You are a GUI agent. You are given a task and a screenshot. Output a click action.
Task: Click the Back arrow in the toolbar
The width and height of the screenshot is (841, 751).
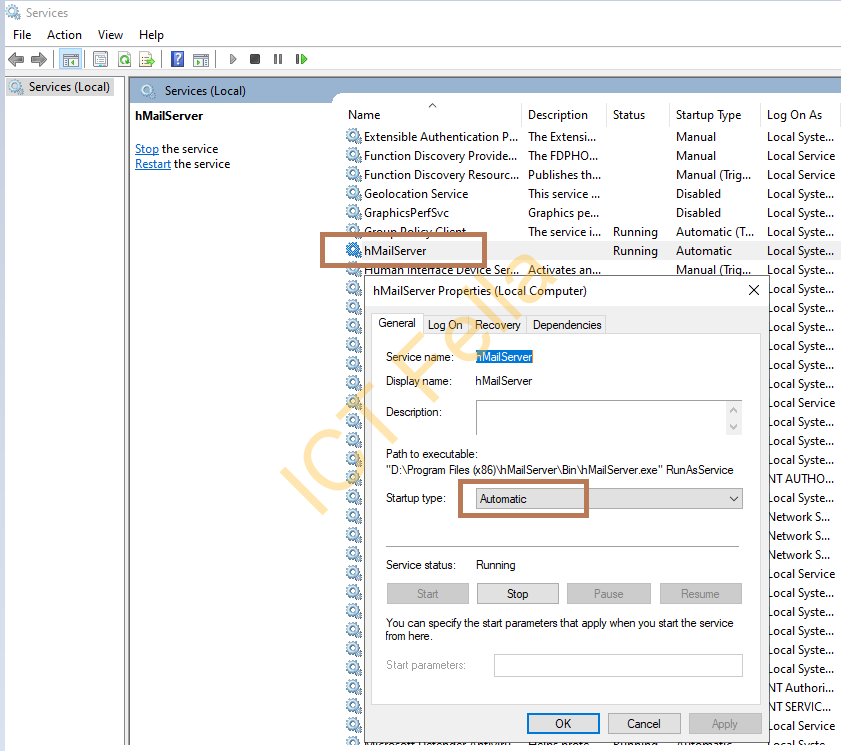[x=16, y=59]
